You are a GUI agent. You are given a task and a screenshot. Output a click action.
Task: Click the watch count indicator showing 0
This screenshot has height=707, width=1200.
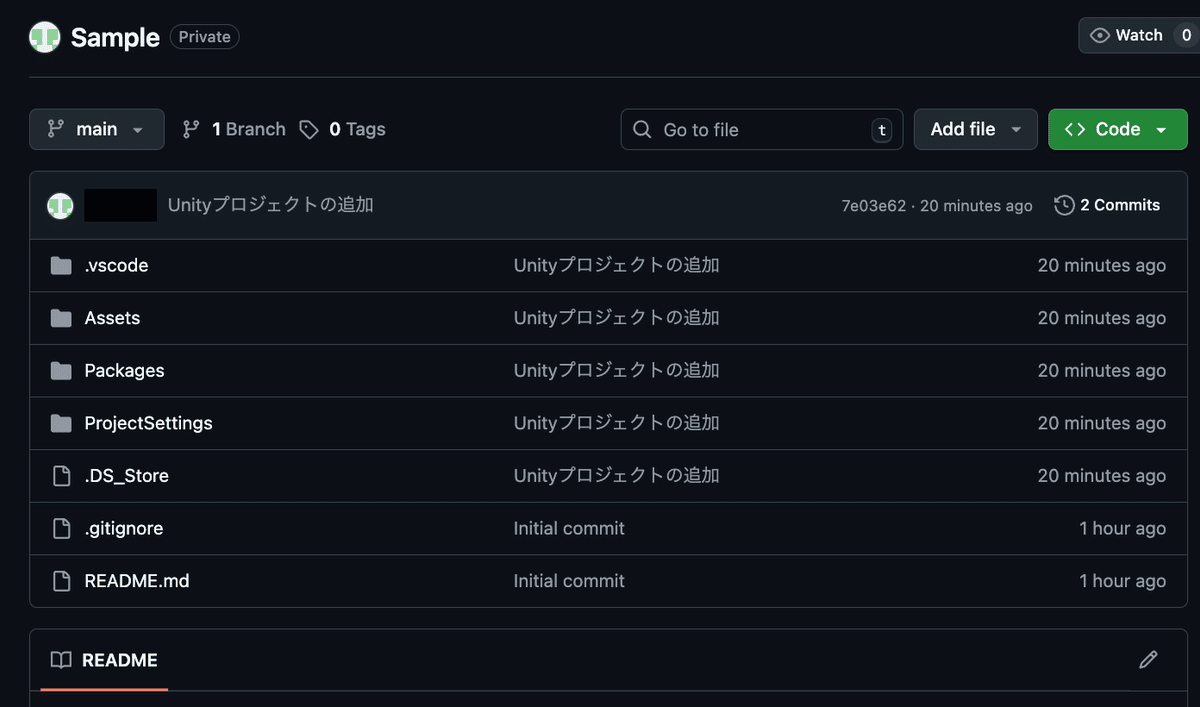[x=1186, y=35]
